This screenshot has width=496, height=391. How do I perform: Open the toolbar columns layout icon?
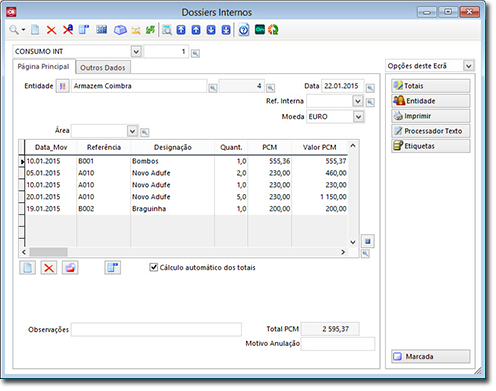pyautogui.click(x=84, y=30)
